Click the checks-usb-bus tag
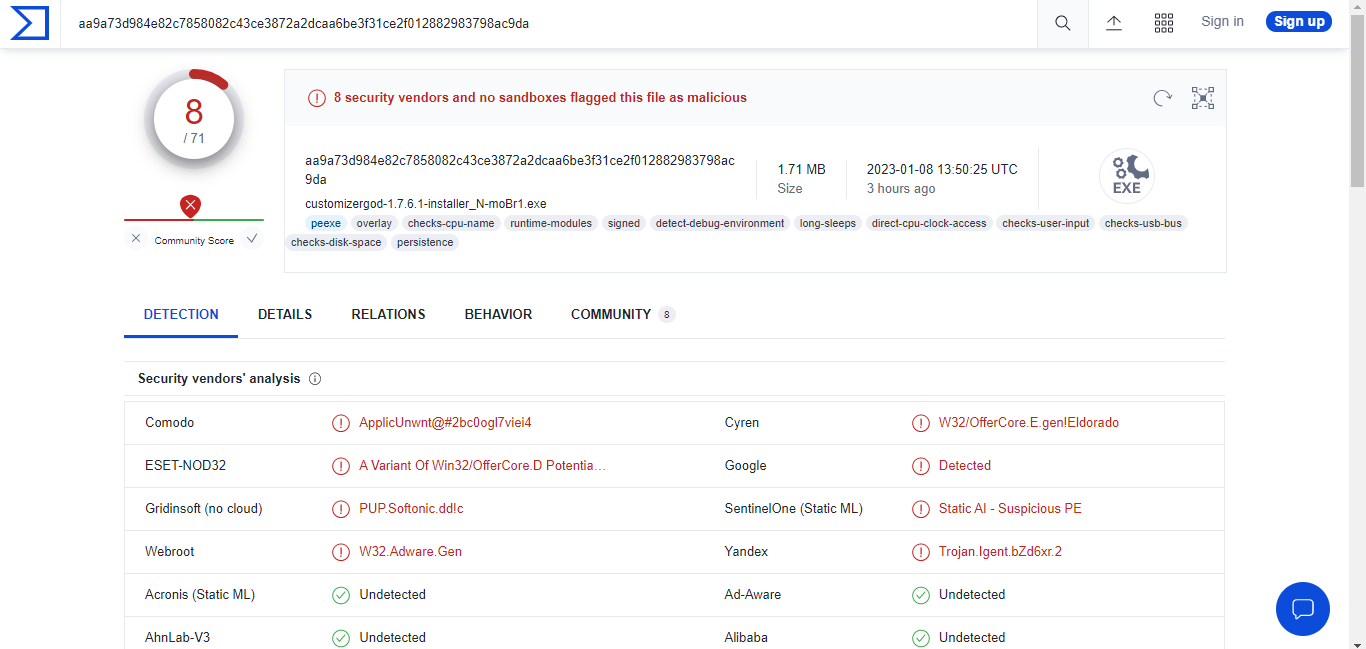Image resolution: width=1366 pixels, height=649 pixels. [1143, 223]
